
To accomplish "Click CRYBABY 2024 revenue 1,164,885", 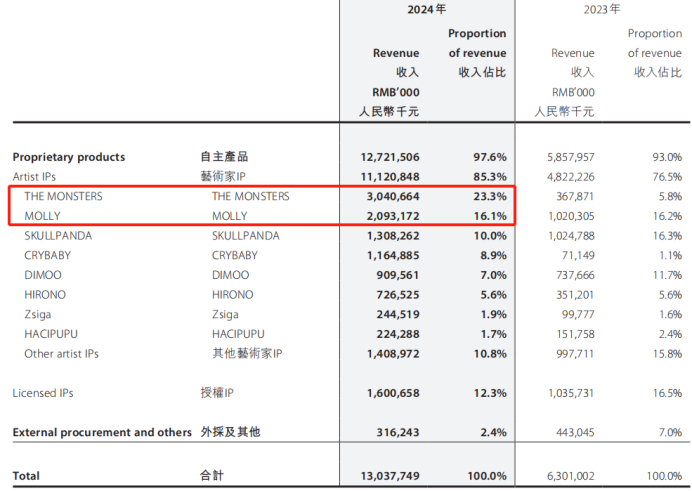I will [393, 255].
